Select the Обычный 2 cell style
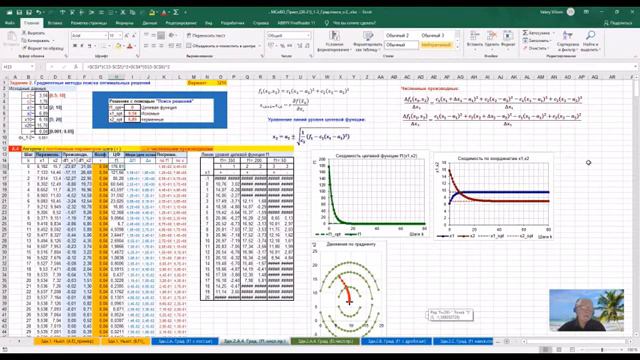Viewport: 640px width, 360px height. (x=401, y=36)
